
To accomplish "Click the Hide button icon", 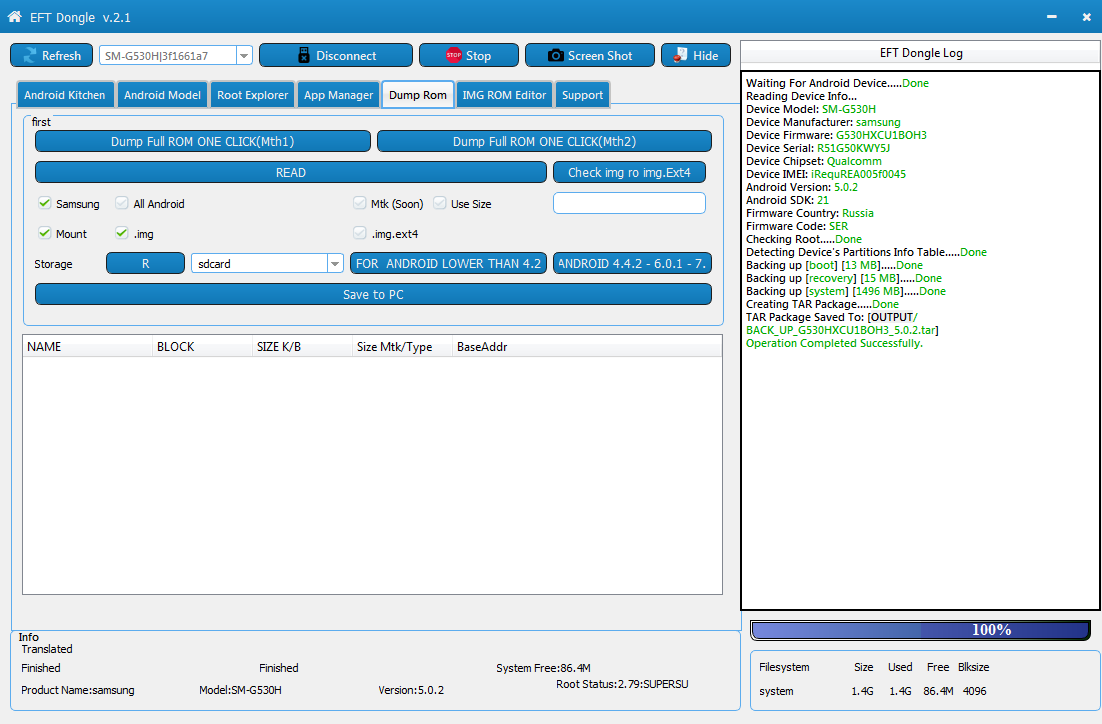I will click(680, 55).
